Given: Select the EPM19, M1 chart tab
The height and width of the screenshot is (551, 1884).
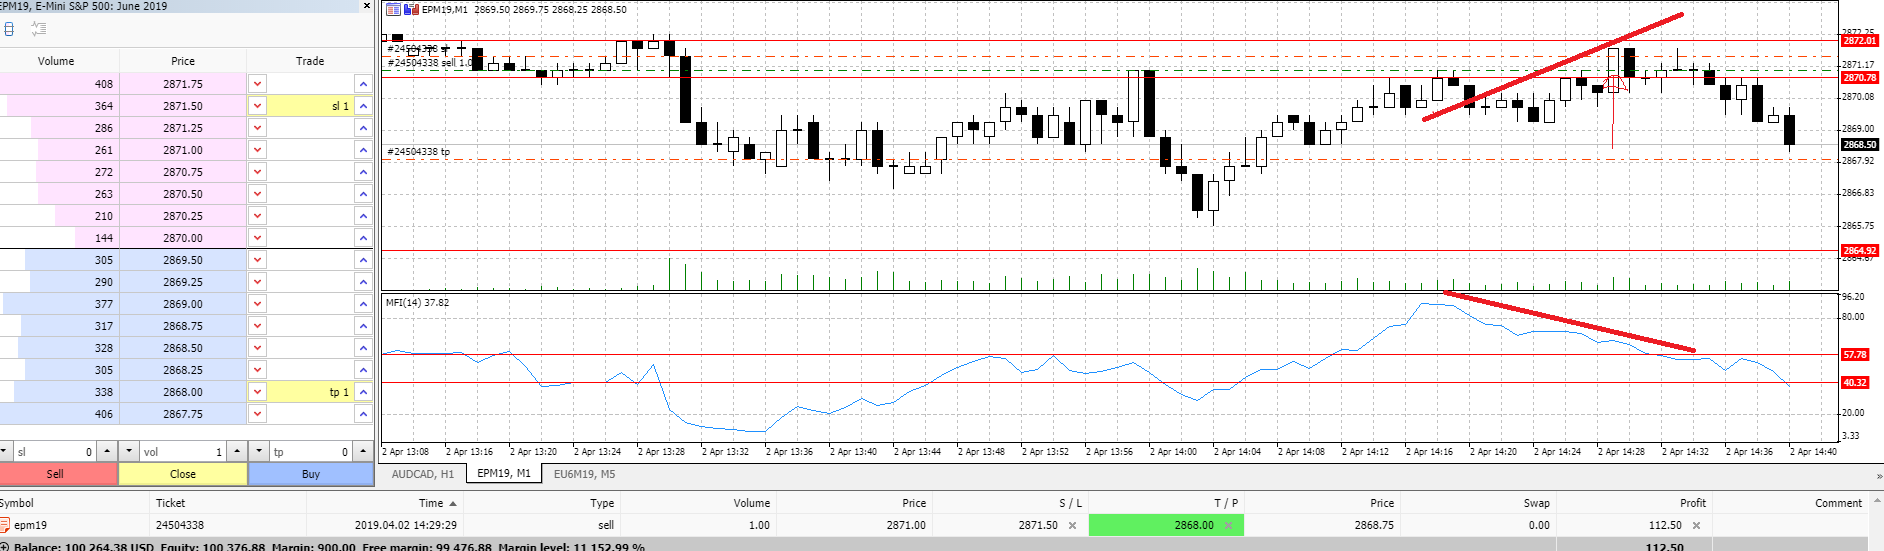Looking at the screenshot, I should (504, 473).
